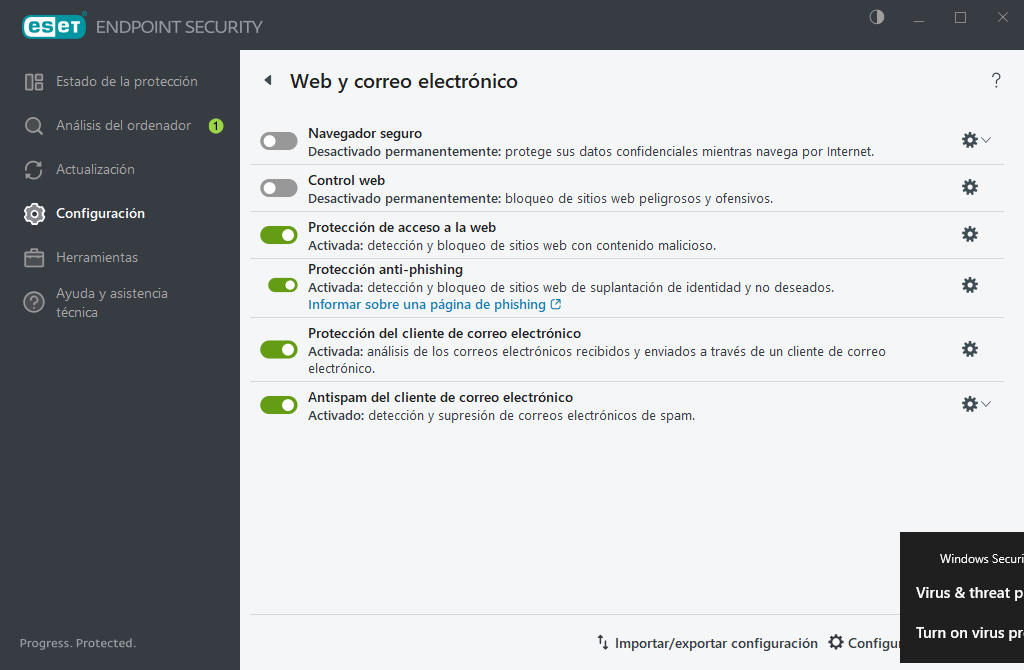
Task: Open gear for Antispam del cliente de correo
Action: 970,404
